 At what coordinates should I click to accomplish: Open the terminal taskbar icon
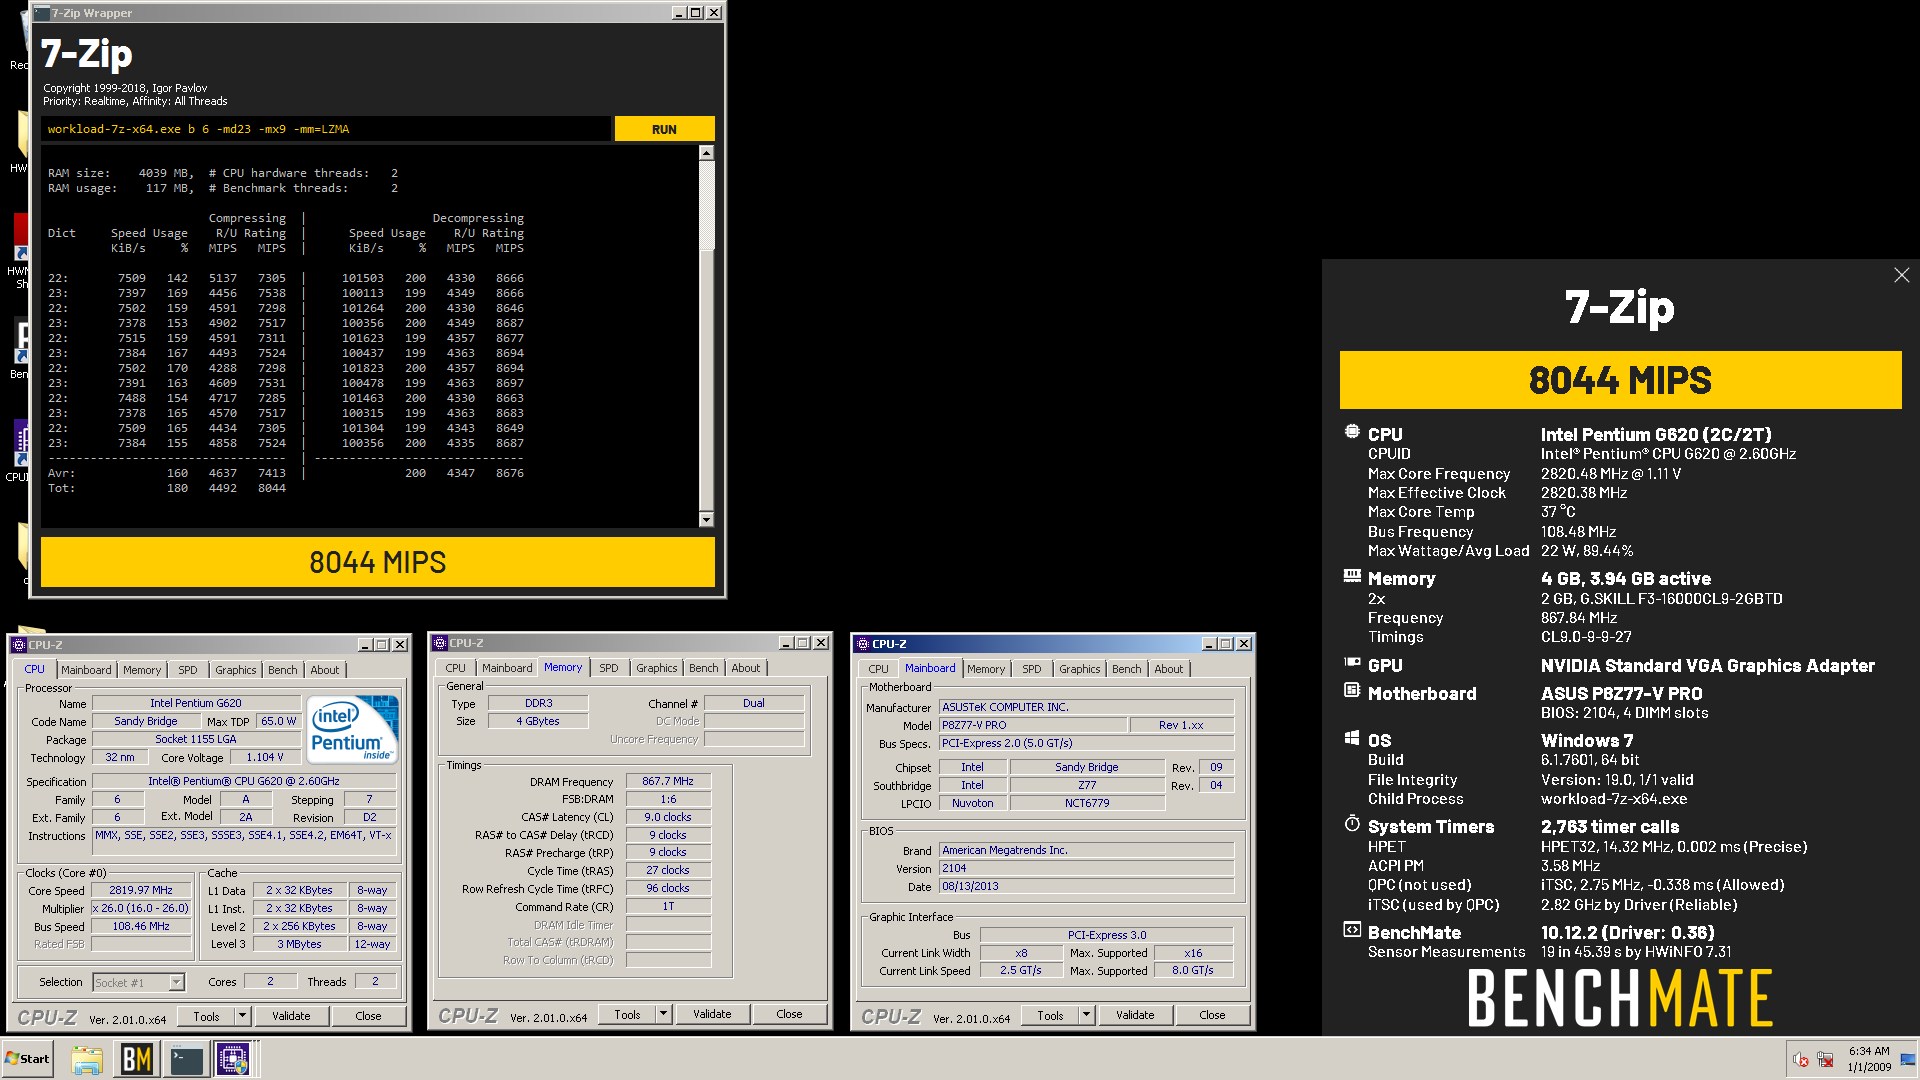[x=186, y=1059]
